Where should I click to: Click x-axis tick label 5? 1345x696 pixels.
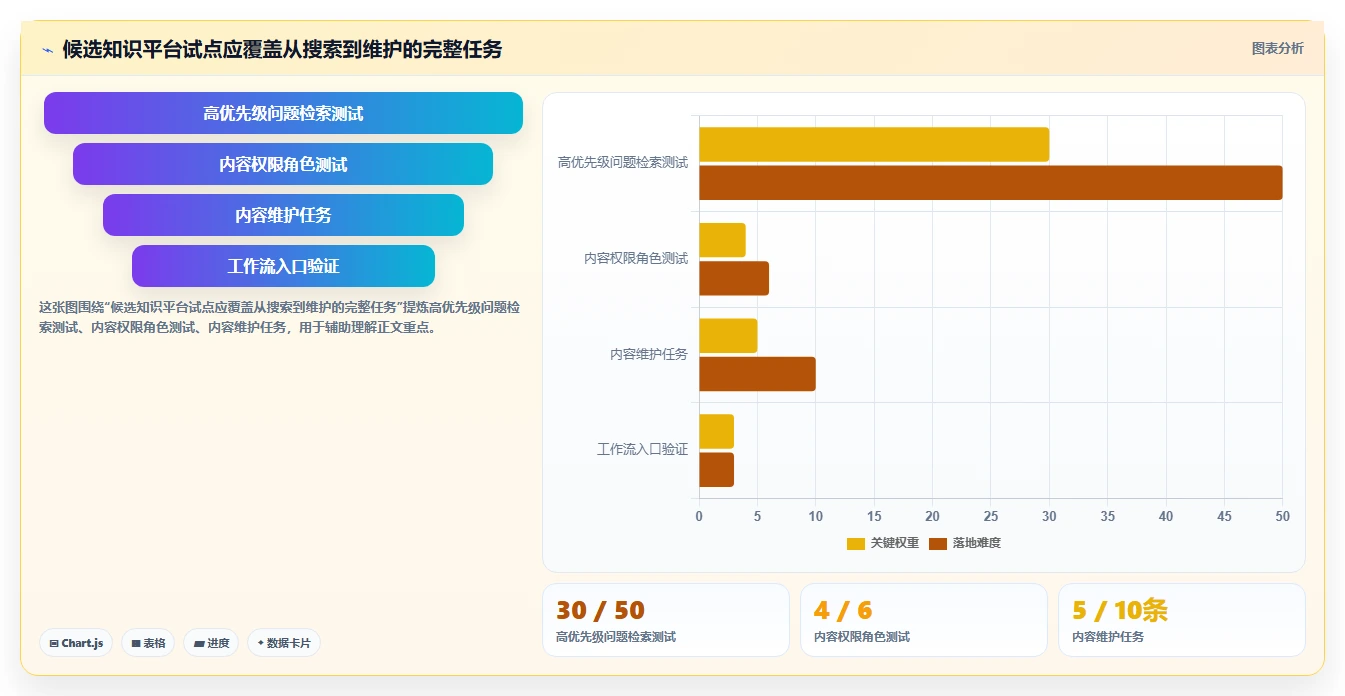point(757,516)
